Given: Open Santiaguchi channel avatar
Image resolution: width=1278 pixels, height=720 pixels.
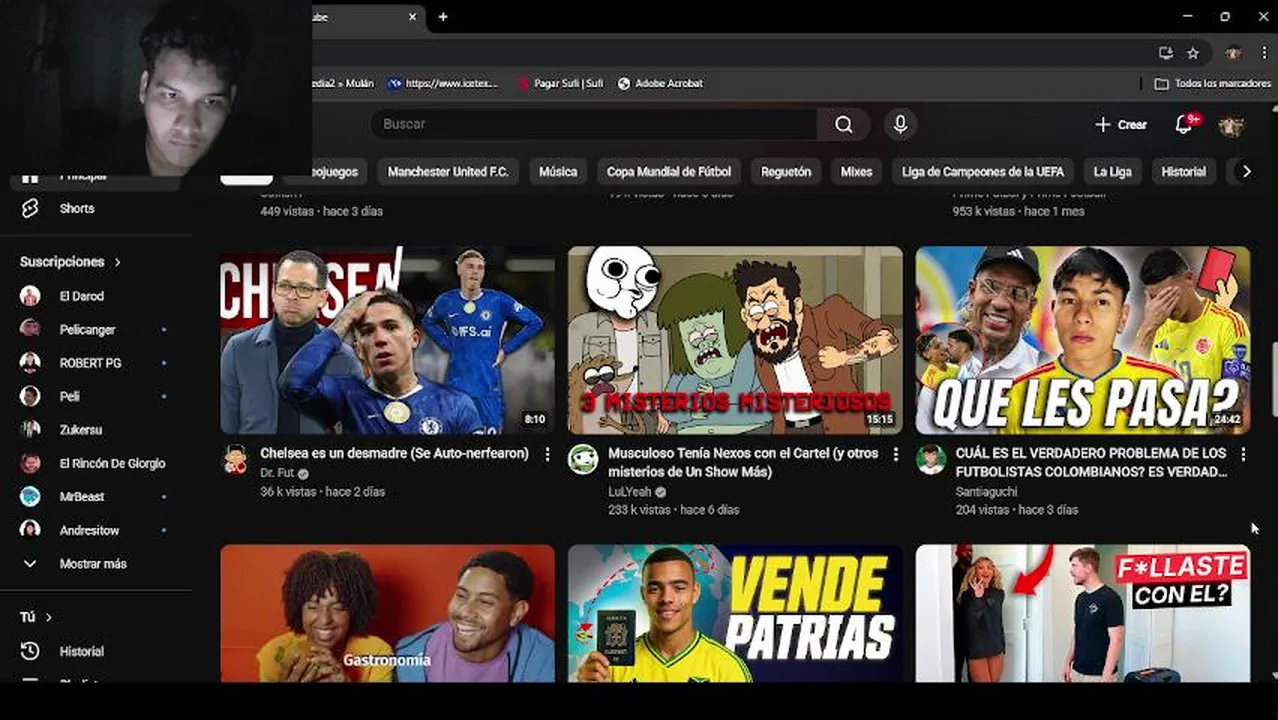Looking at the screenshot, I should pos(931,460).
